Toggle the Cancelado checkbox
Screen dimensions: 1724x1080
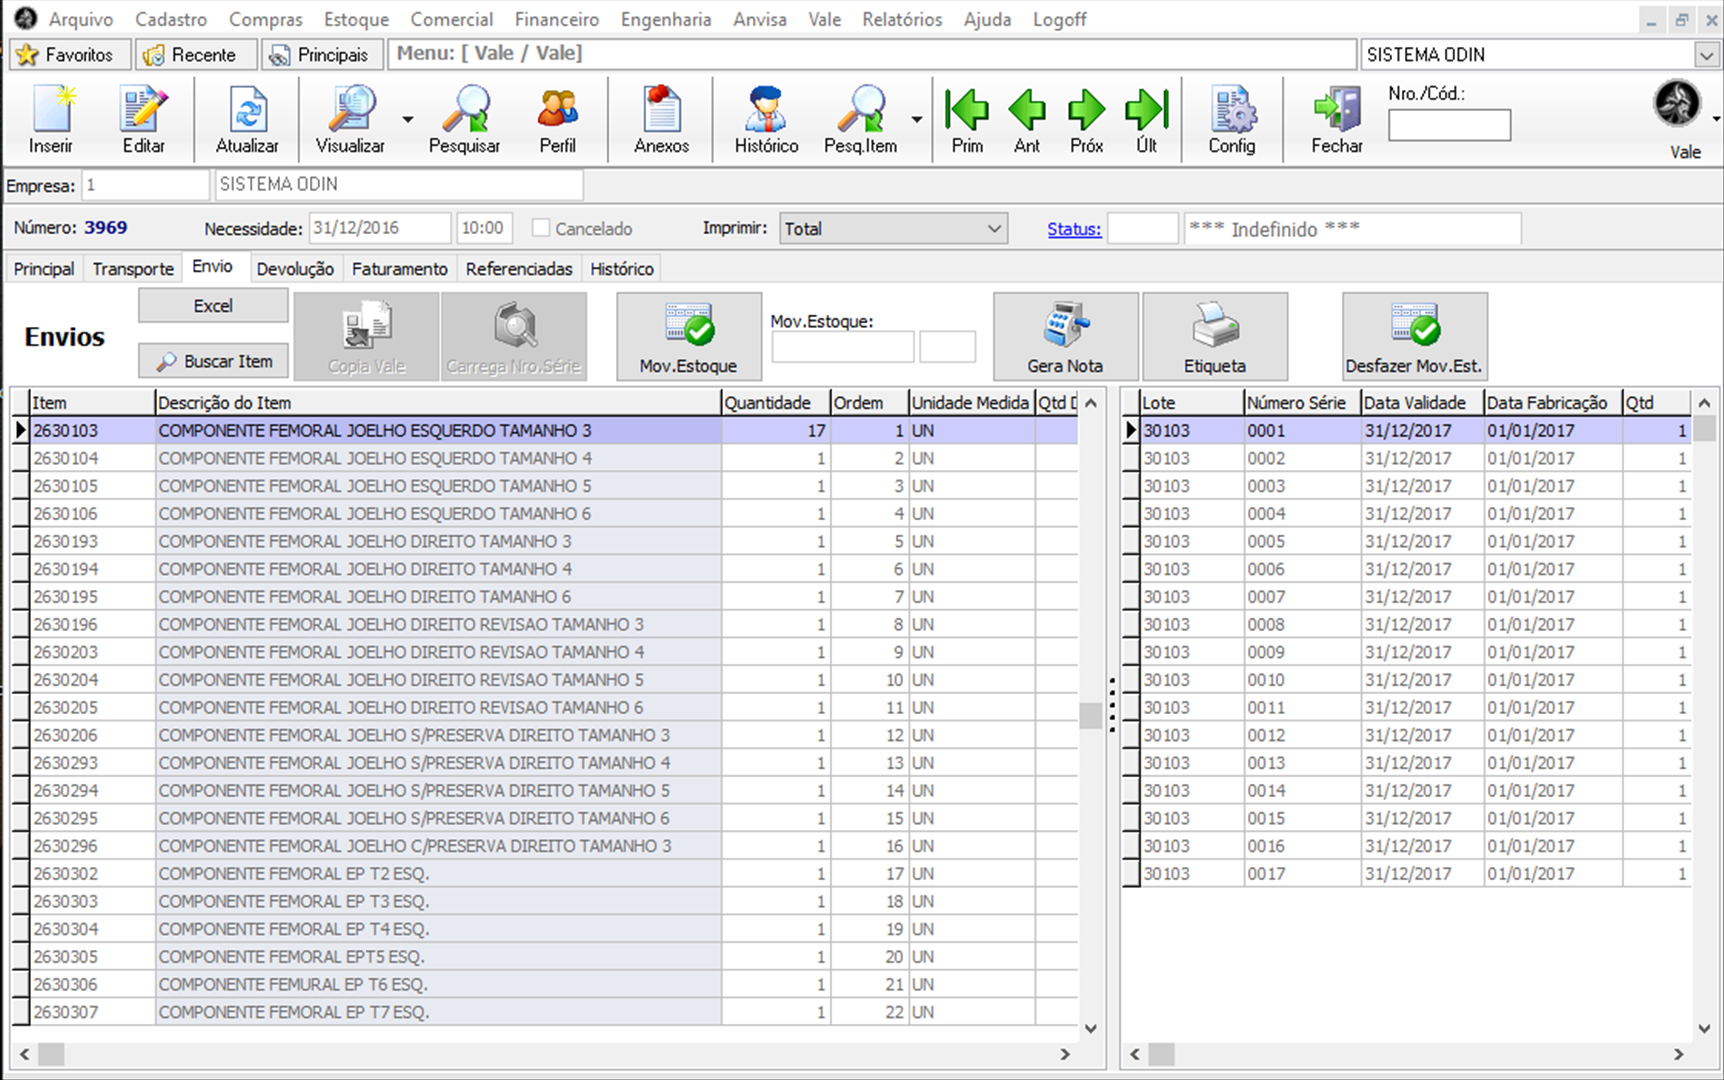tap(541, 228)
